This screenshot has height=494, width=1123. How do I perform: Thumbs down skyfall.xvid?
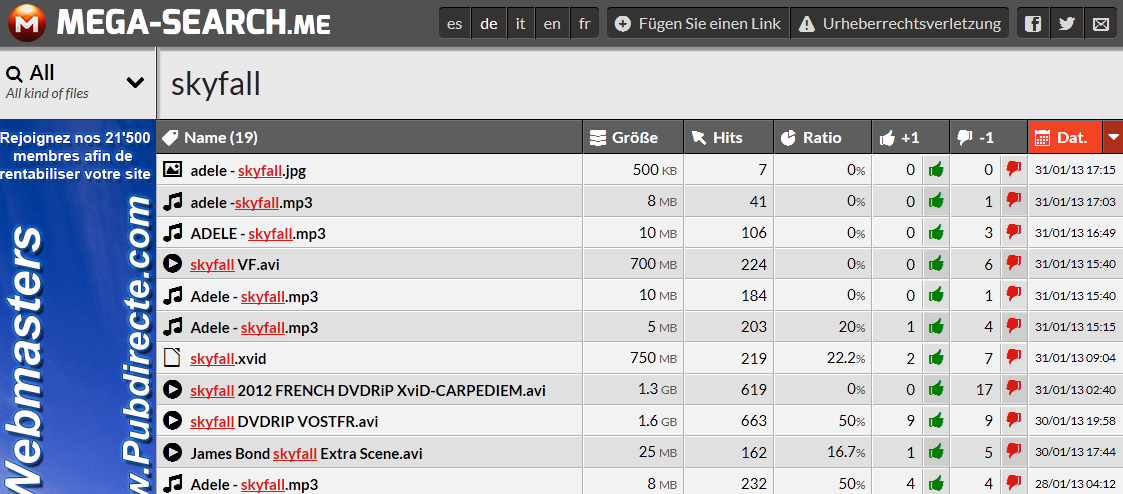click(1013, 358)
